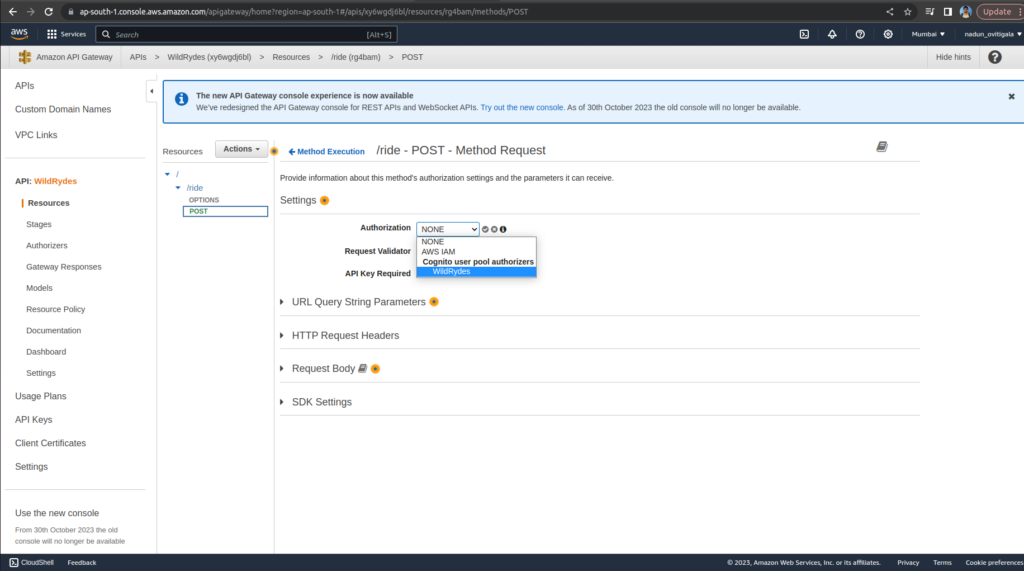Open Custom Domain Names in the sidebar

click(63, 109)
